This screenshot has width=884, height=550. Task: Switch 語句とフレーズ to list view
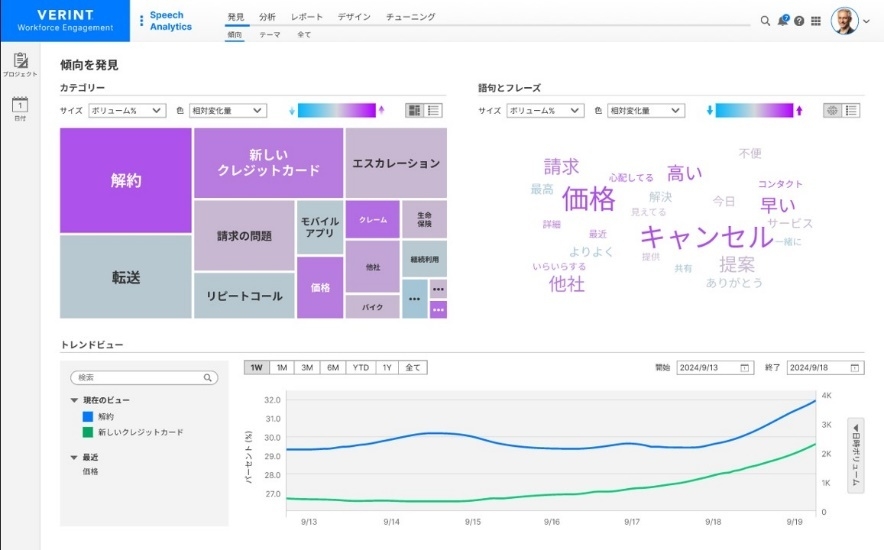coord(852,110)
